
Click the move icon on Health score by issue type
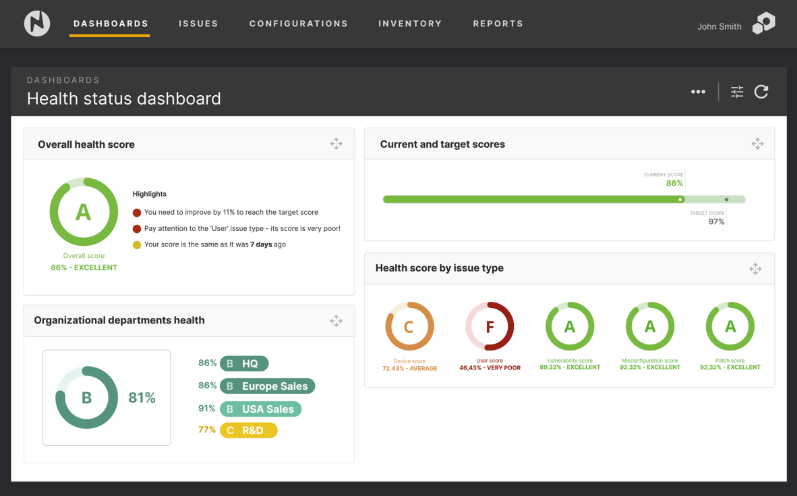(755, 268)
